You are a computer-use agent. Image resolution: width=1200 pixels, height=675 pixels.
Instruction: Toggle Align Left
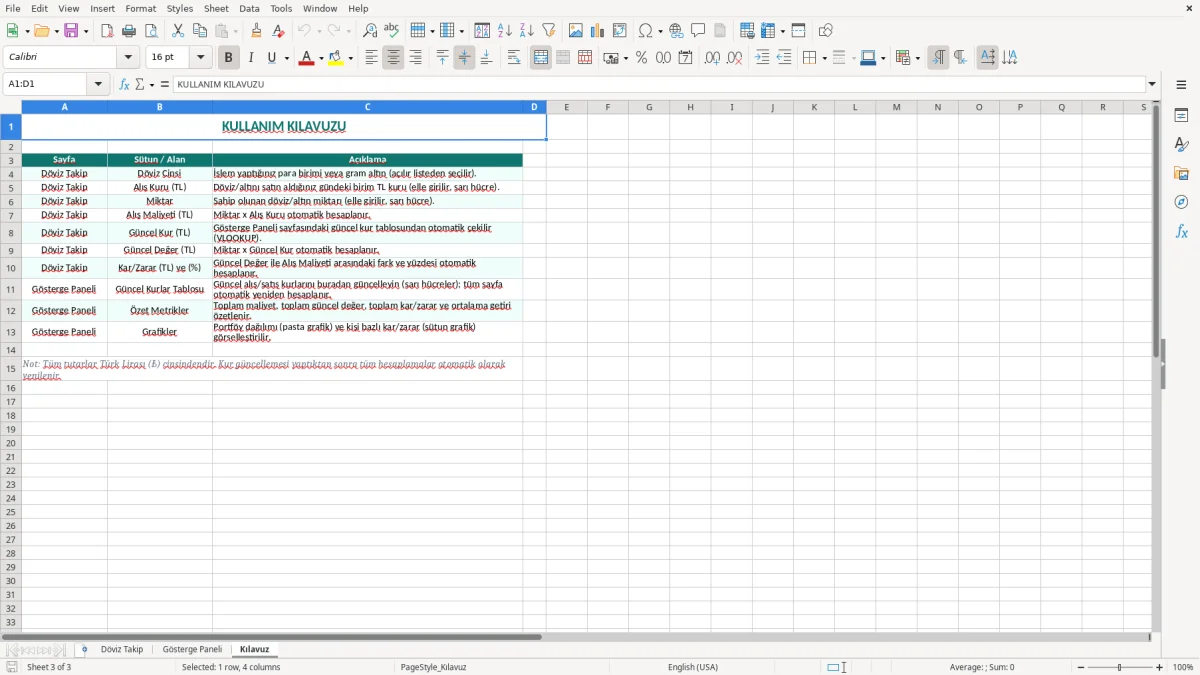click(x=371, y=58)
